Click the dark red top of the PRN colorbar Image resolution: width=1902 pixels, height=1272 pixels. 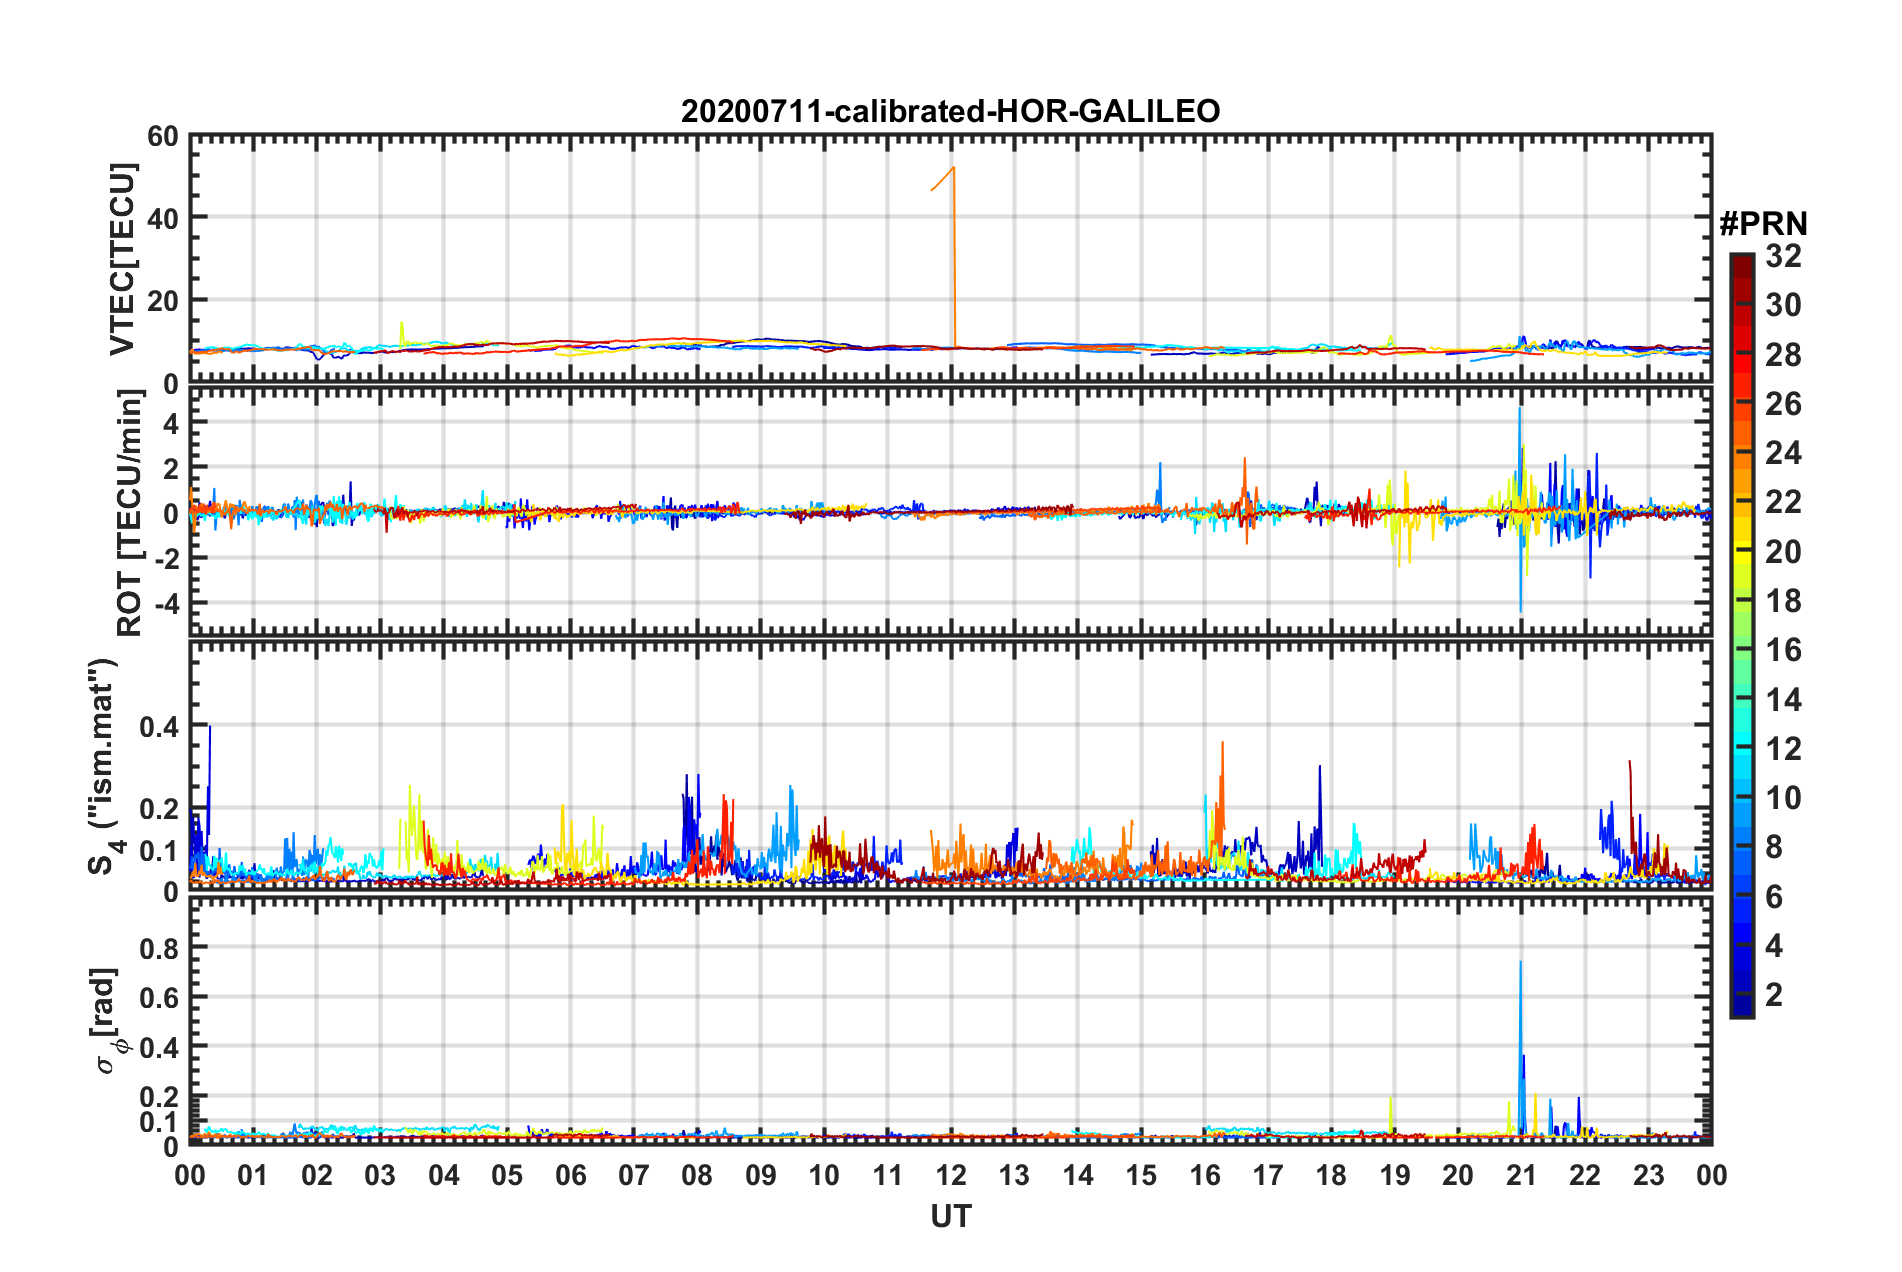click(1741, 262)
